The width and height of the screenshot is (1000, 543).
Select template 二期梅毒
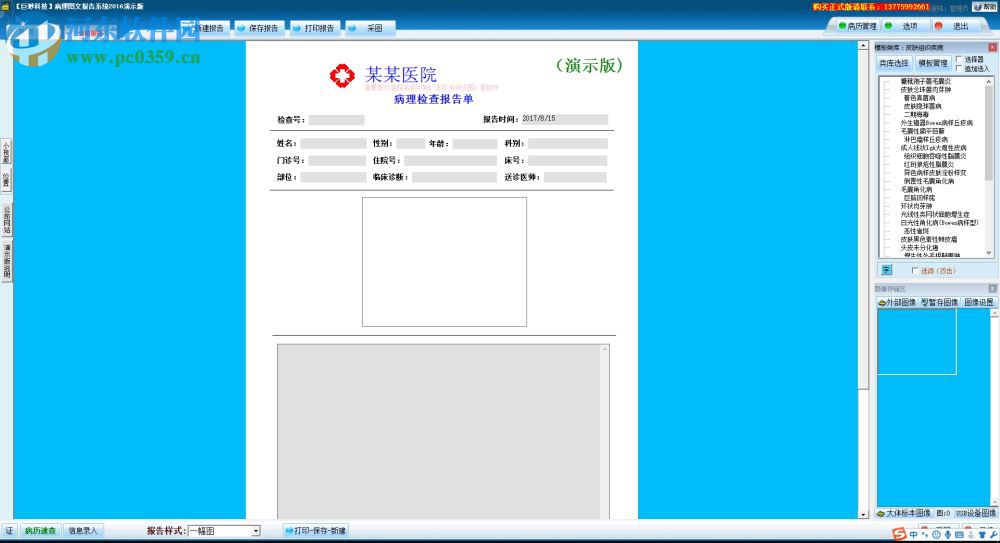click(916, 115)
